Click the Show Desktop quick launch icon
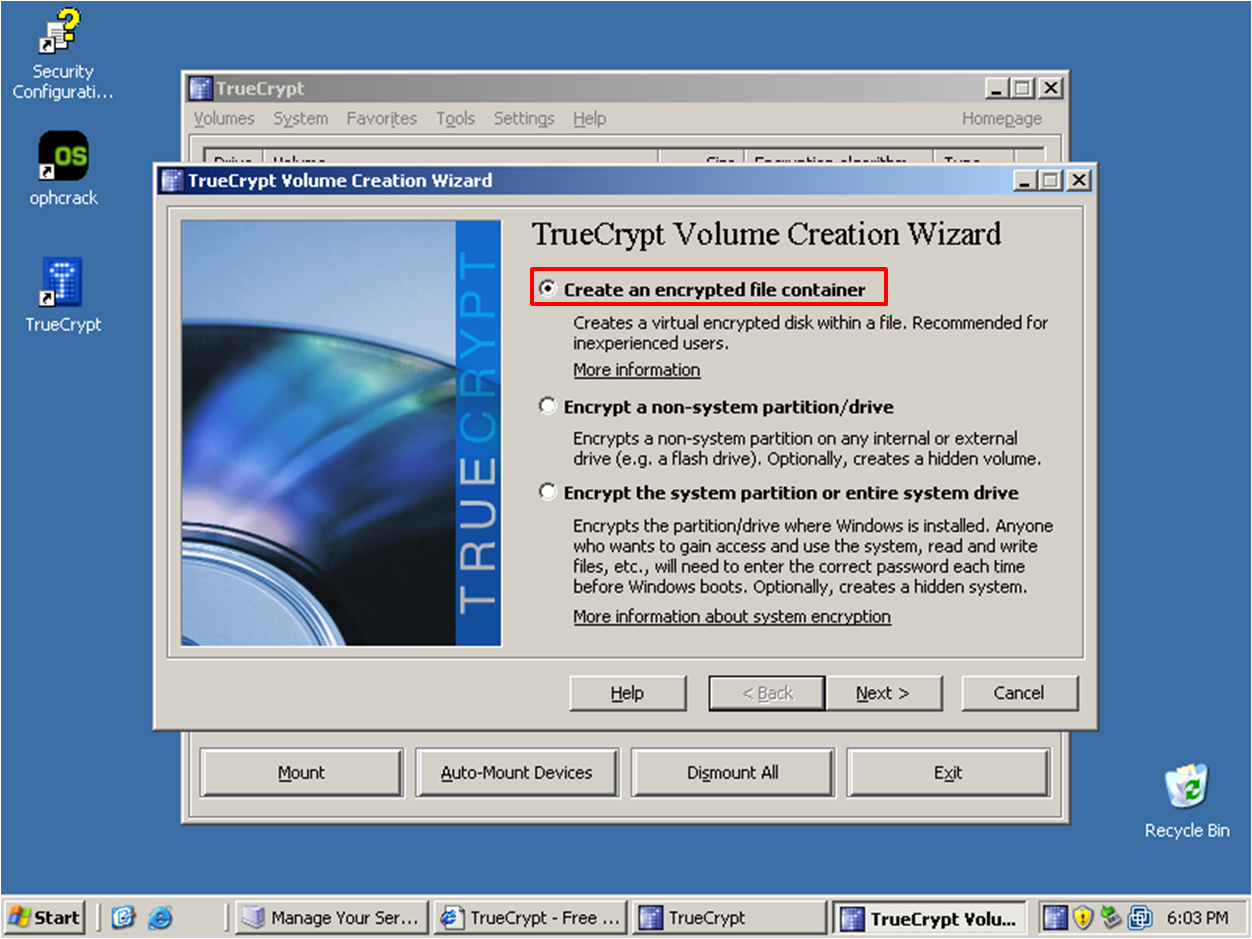1252x939 pixels. pos(123,917)
